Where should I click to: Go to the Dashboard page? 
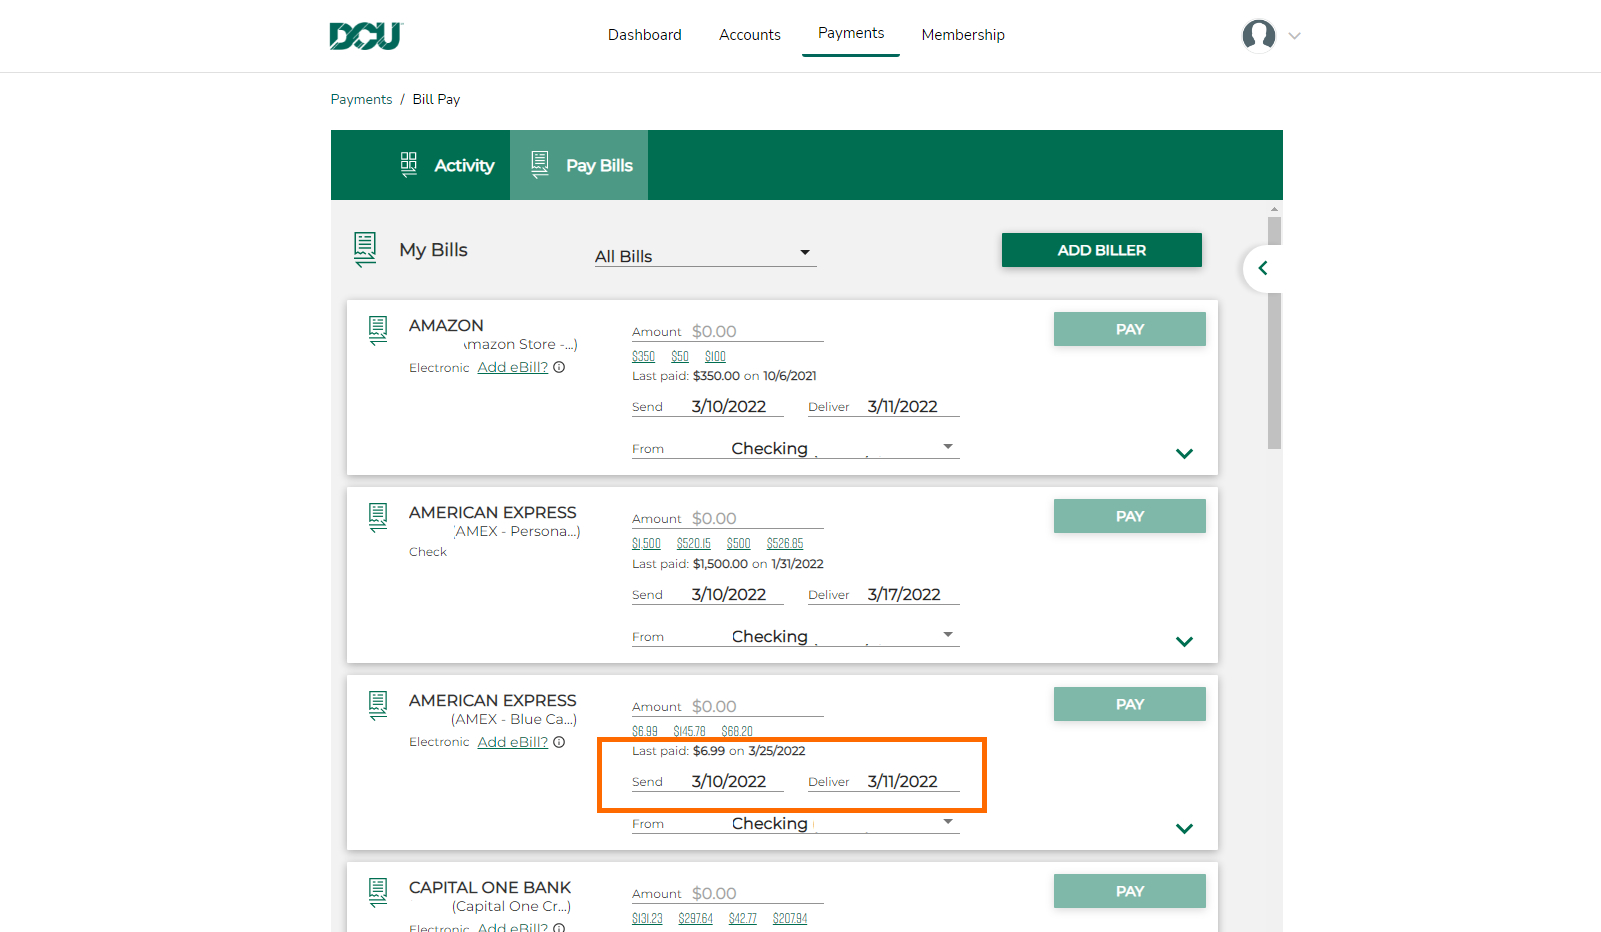[644, 35]
